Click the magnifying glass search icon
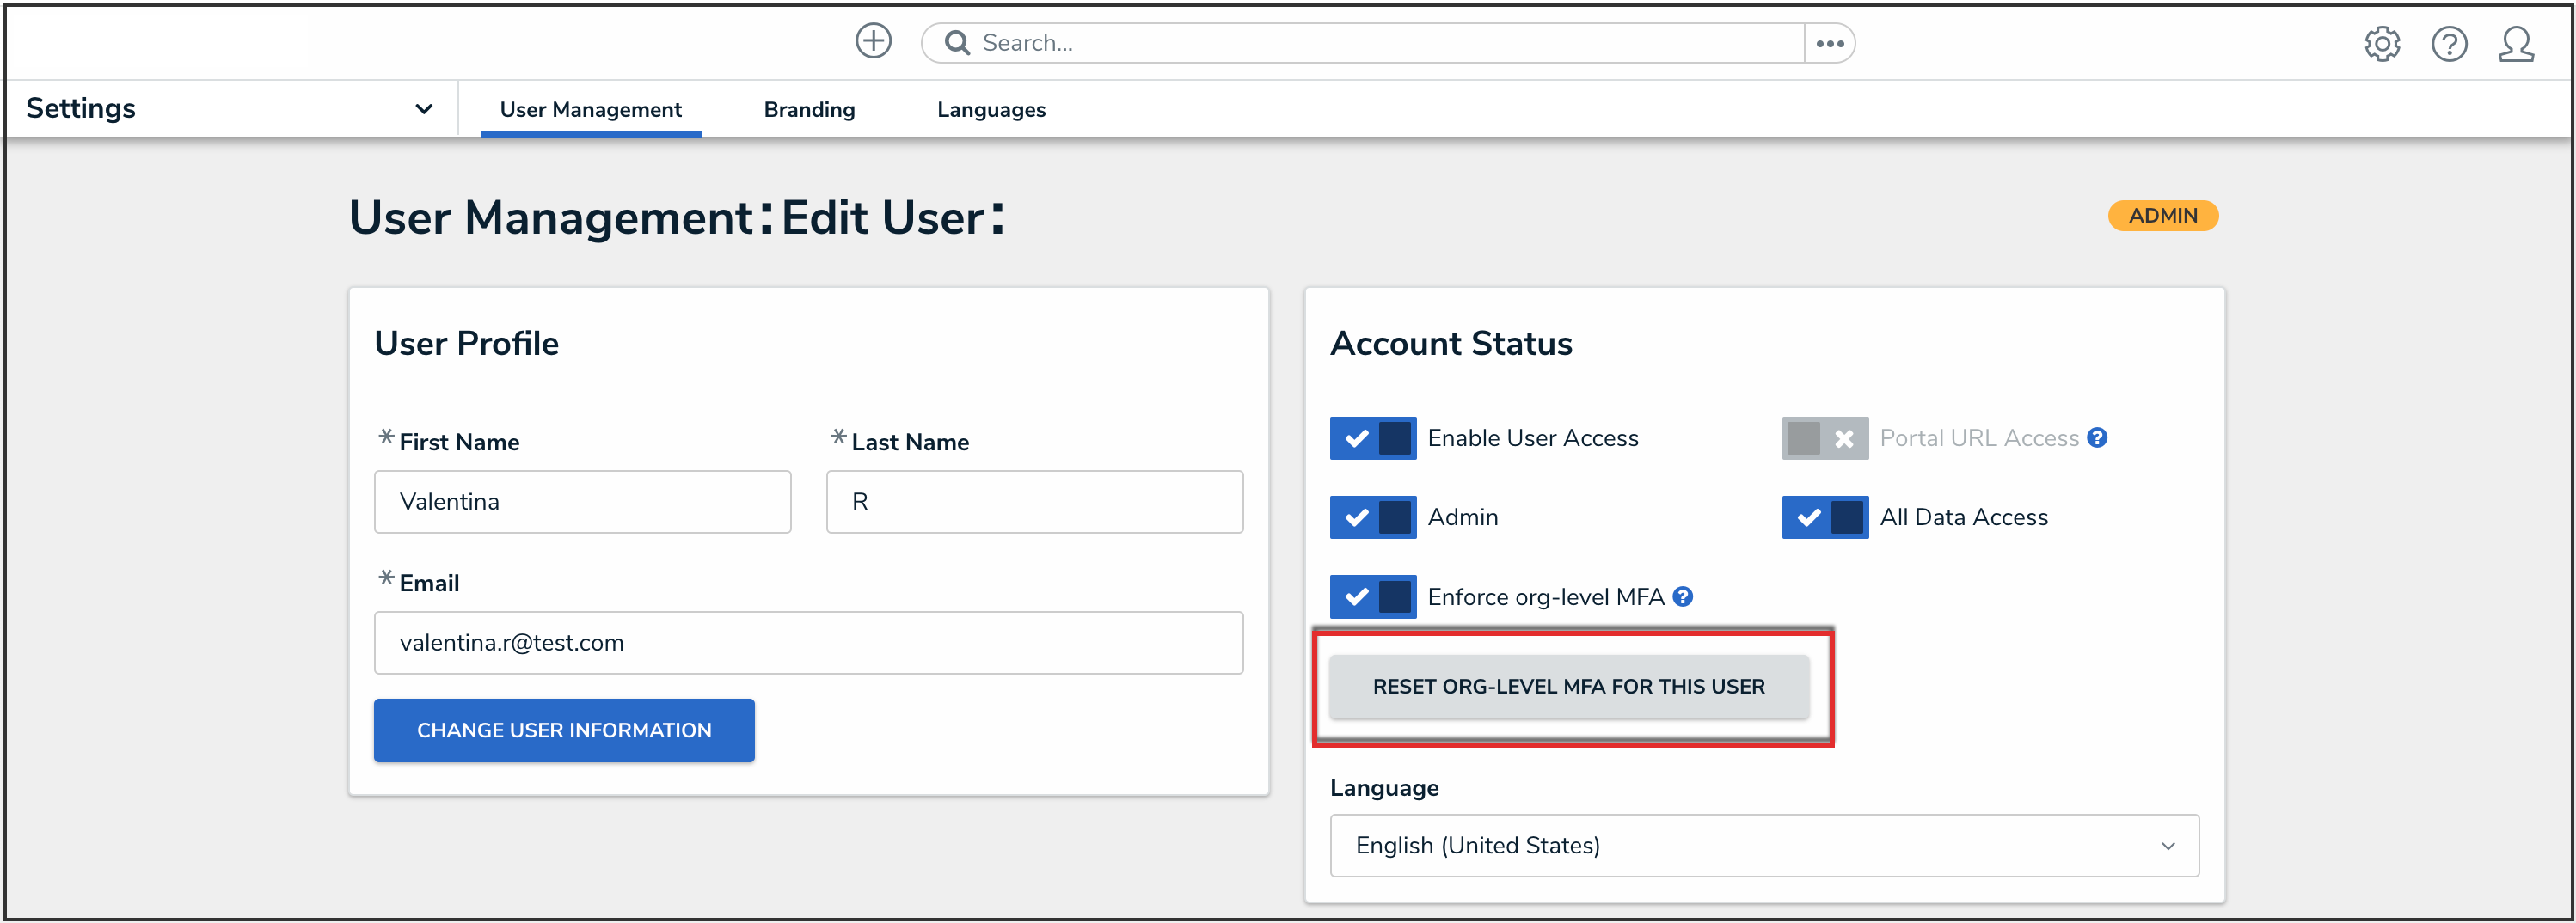This screenshot has width=2576, height=923. [957, 43]
